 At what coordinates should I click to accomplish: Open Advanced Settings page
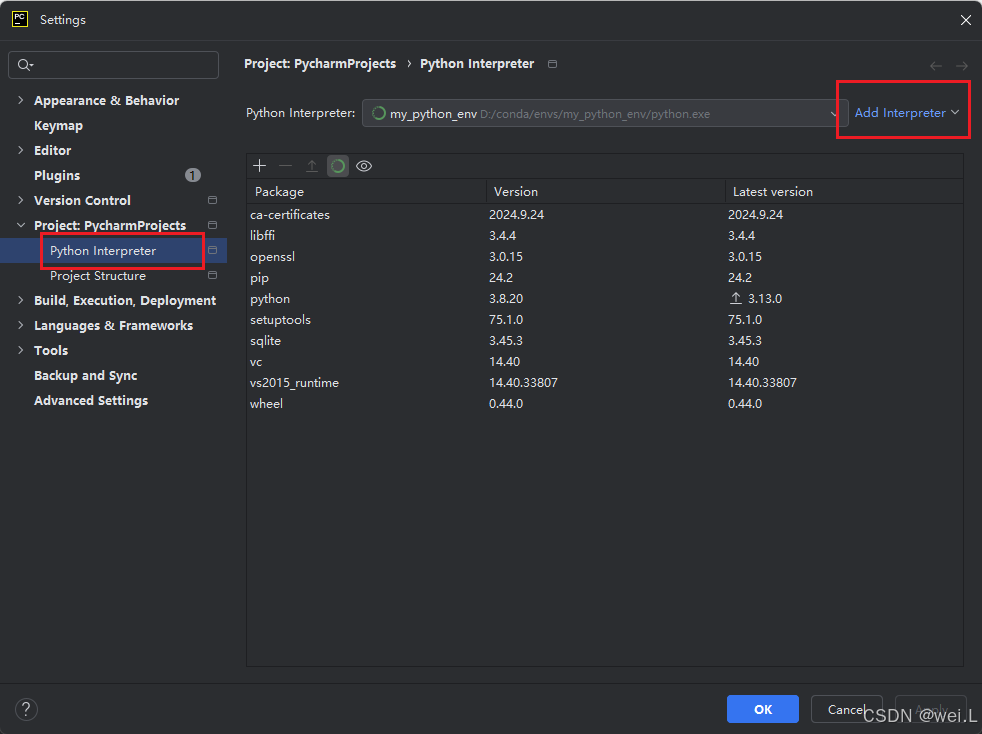pyautogui.click(x=91, y=401)
